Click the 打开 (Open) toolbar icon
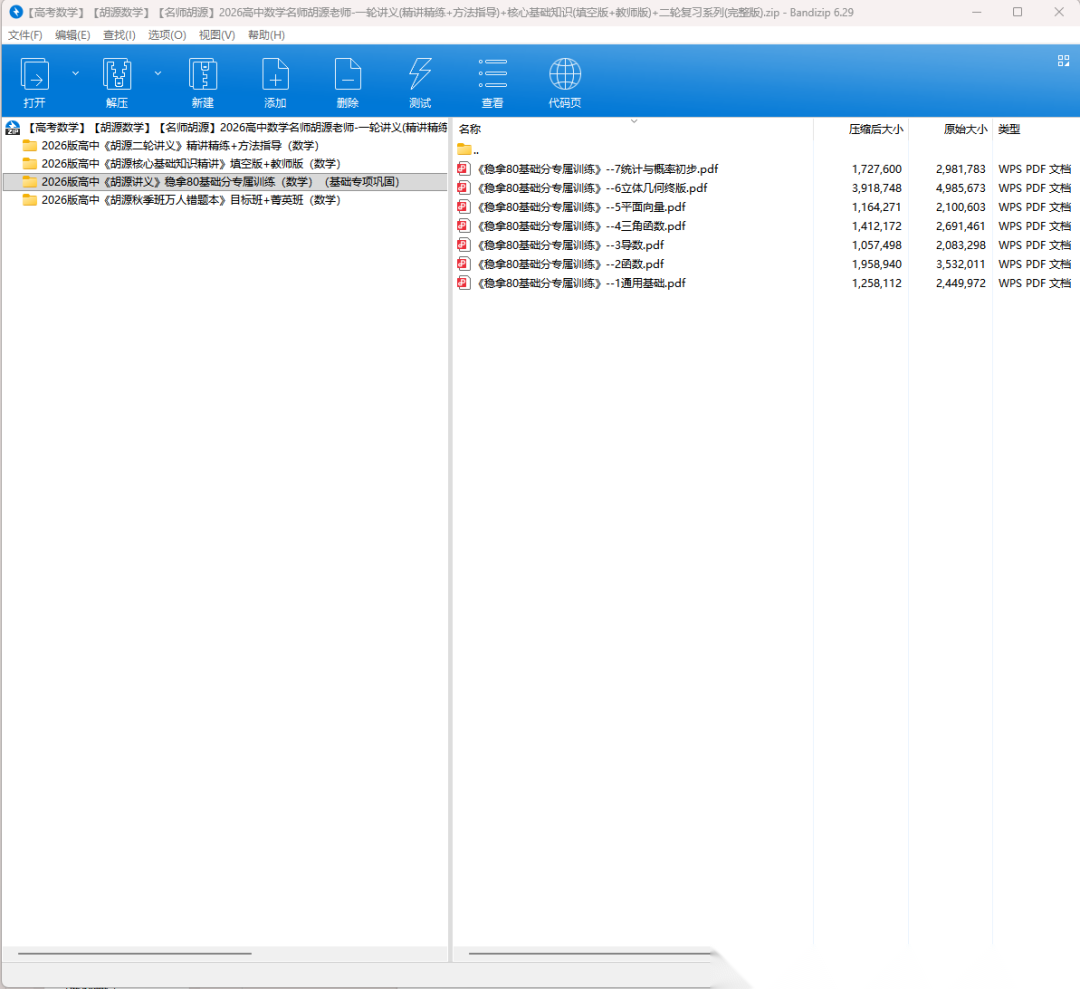This screenshot has width=1080, height=989. tap(35, 76)
